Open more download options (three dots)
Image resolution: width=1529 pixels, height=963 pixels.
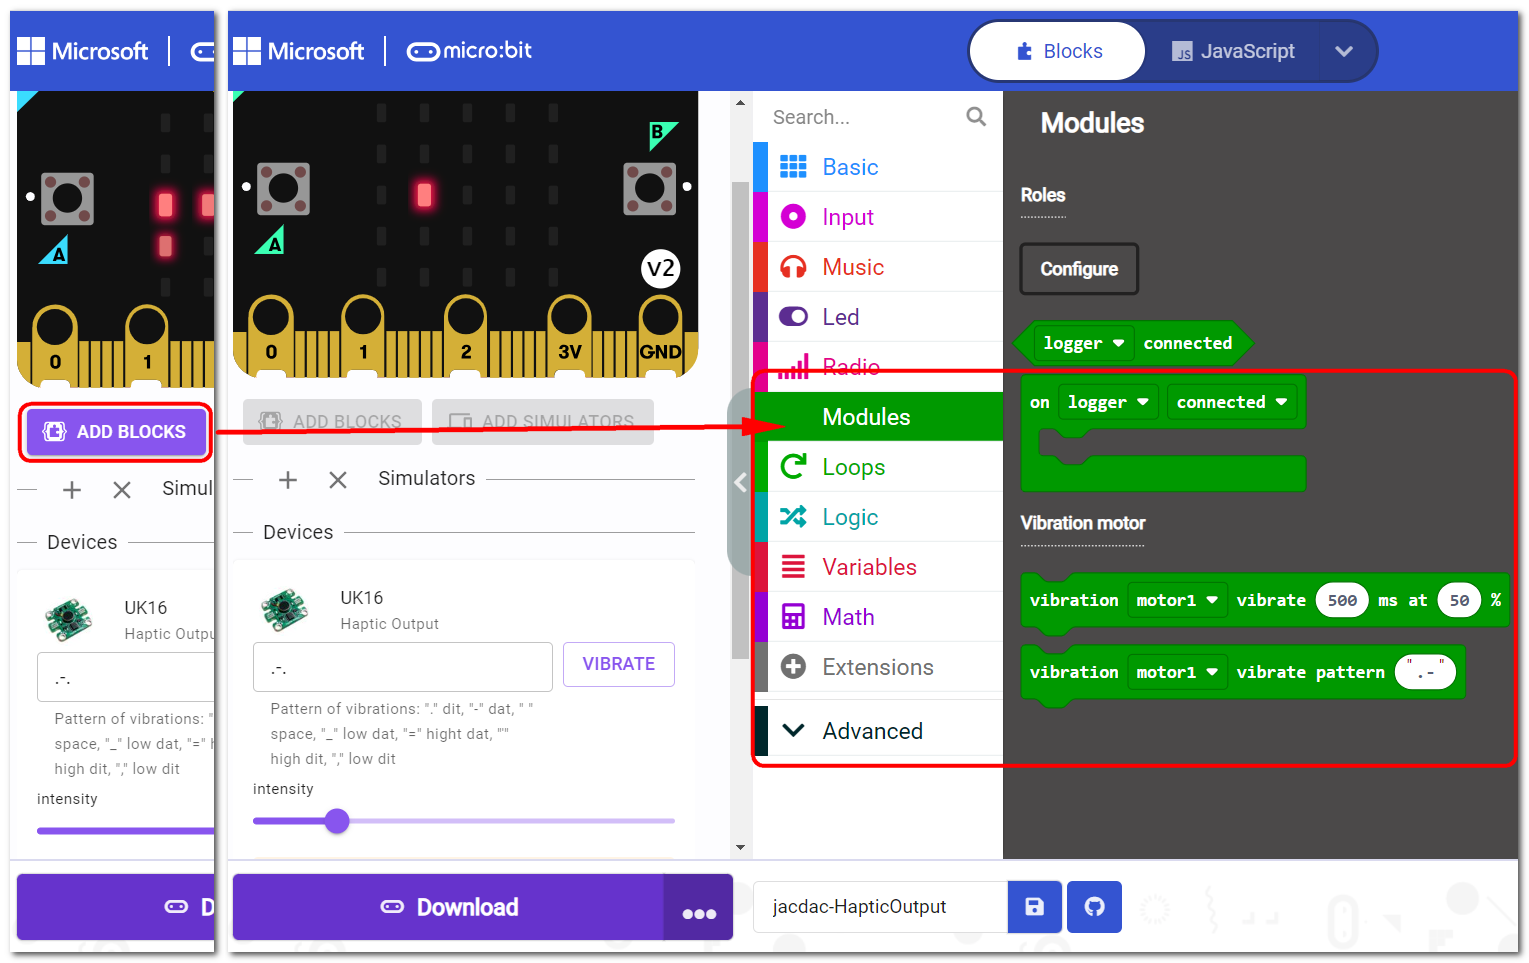pyautogui.click(x=698, y=908)
